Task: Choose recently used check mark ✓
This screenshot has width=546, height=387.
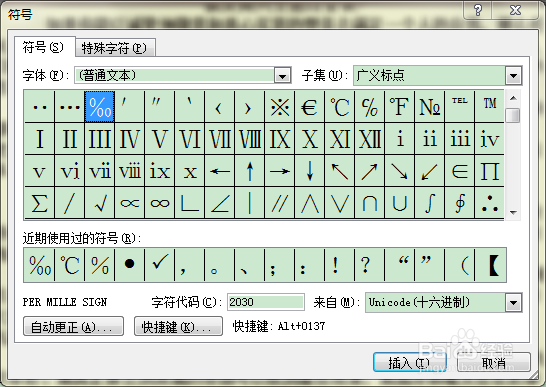Action: click(x=159, y=265)
